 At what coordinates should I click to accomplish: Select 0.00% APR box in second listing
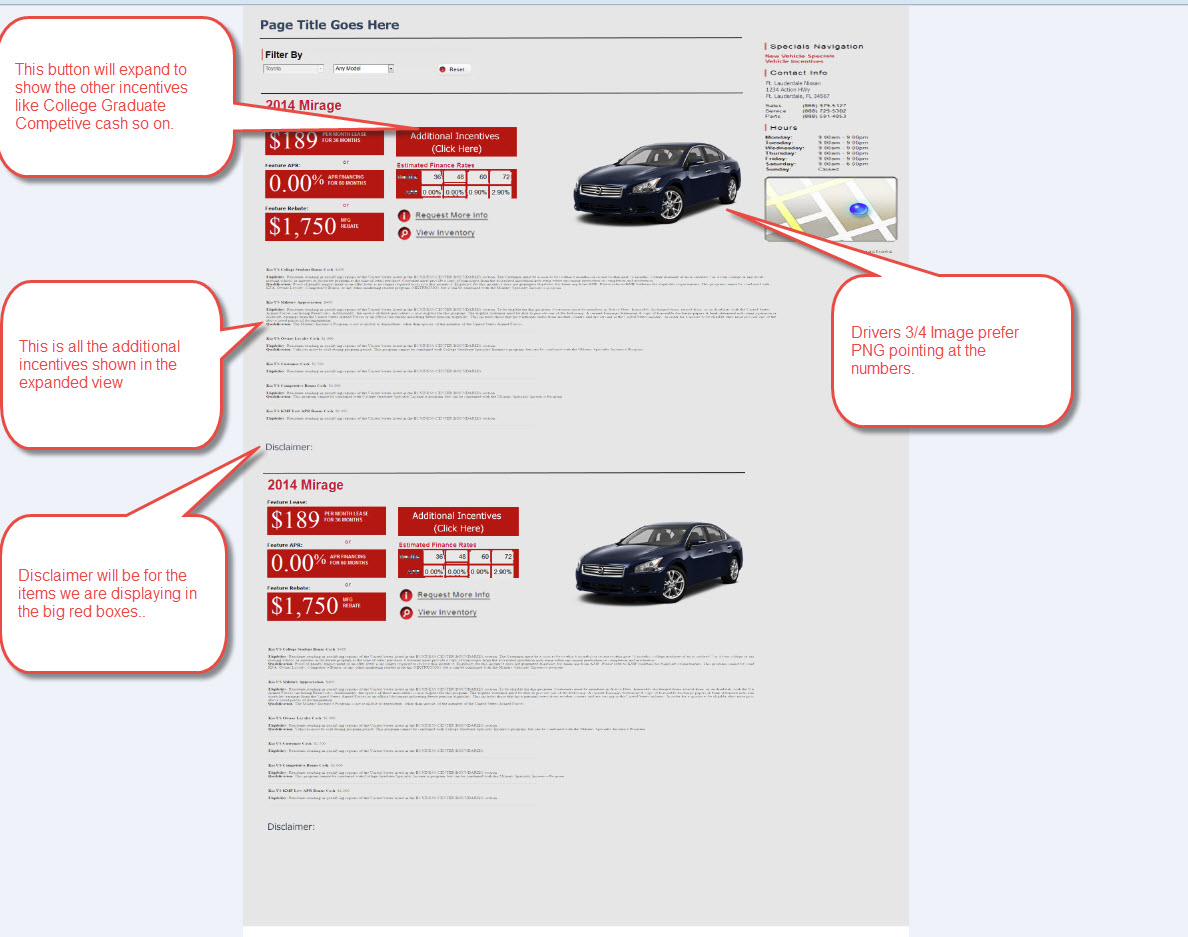coord(327,564)
